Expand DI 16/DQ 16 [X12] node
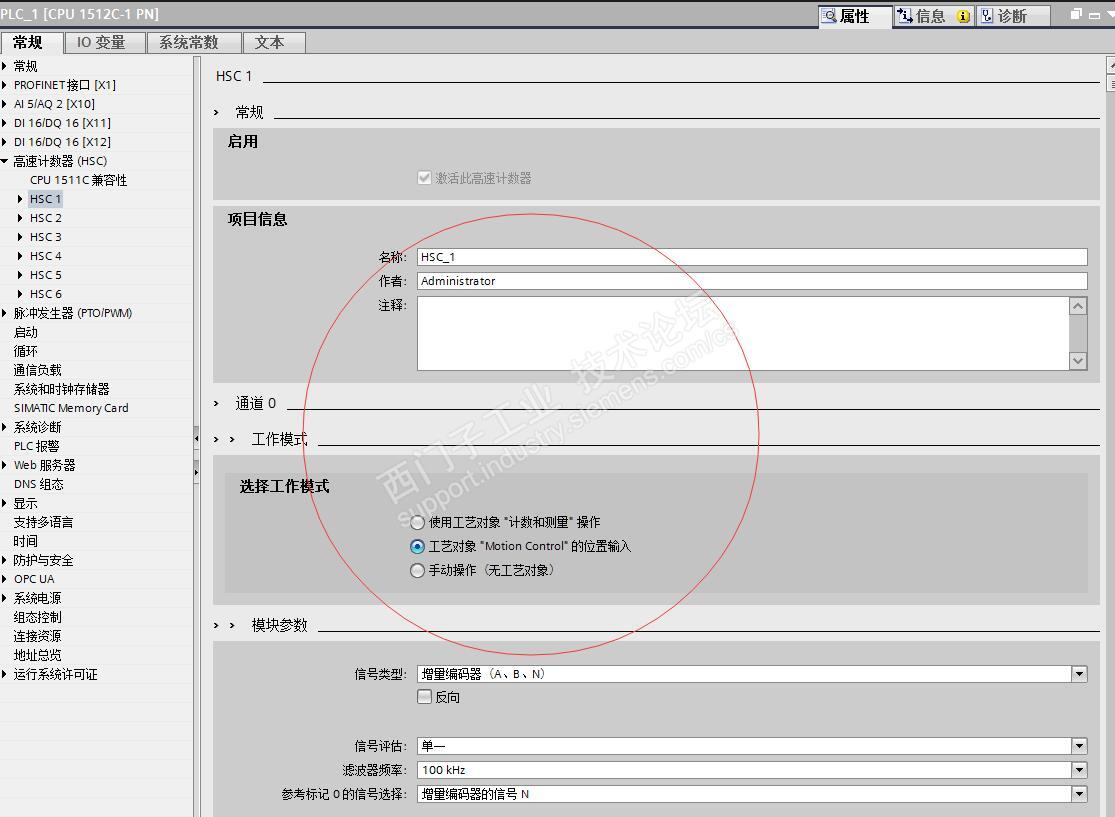This screenshot has height=817, width=1115. (x=4, y=142)
